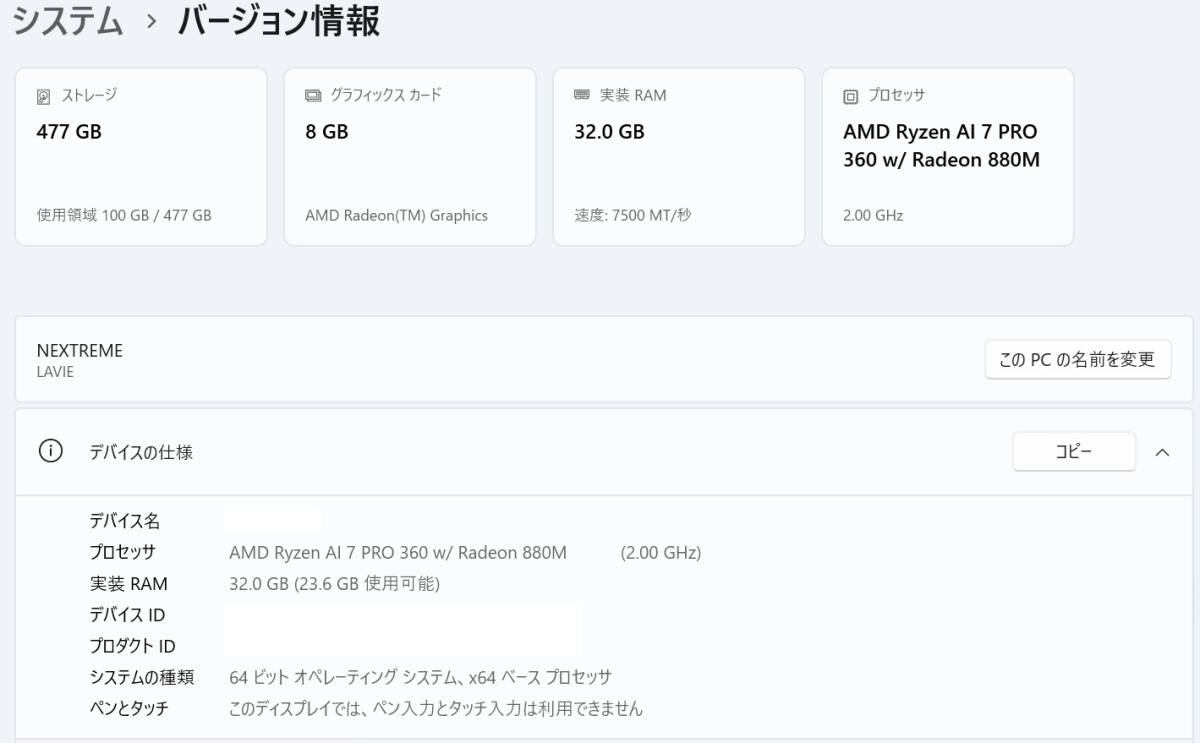Click the installed RAM icon
This screenshot has width=1200, height=743.
tap(582, 96)
